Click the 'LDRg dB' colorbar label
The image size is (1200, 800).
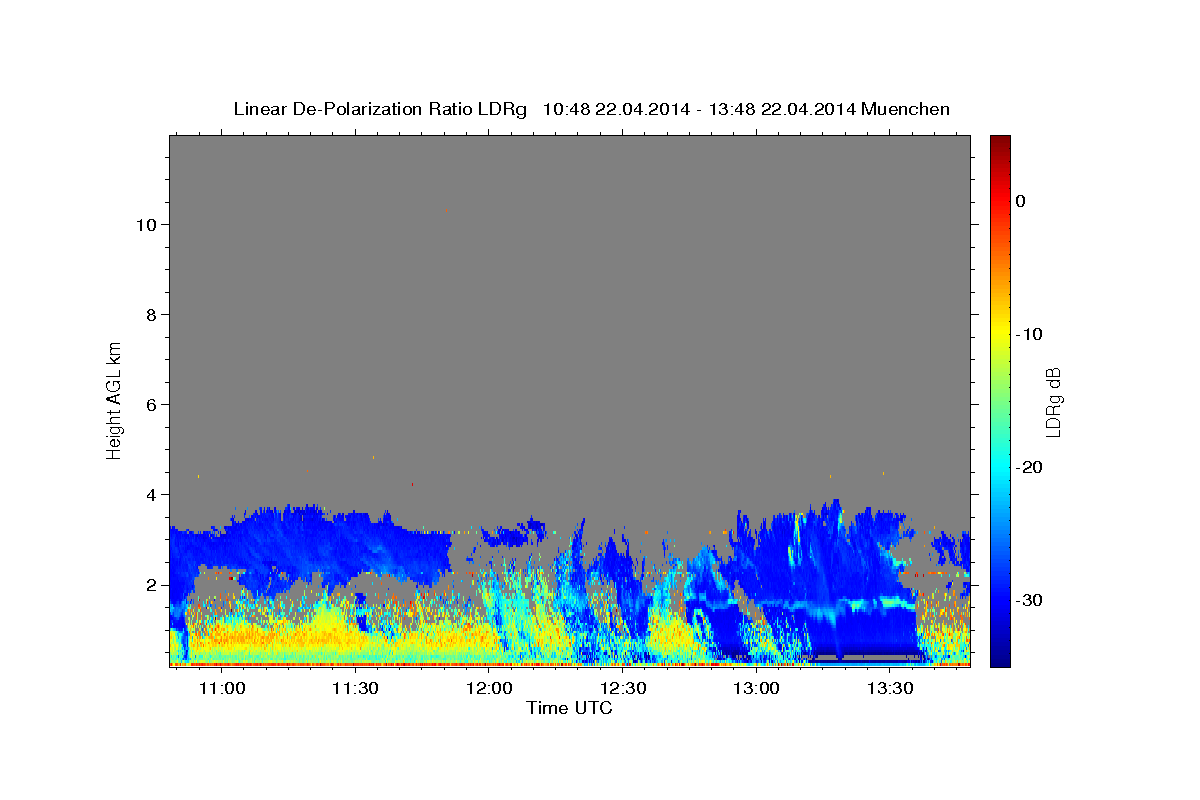(x=1053, y=403)
